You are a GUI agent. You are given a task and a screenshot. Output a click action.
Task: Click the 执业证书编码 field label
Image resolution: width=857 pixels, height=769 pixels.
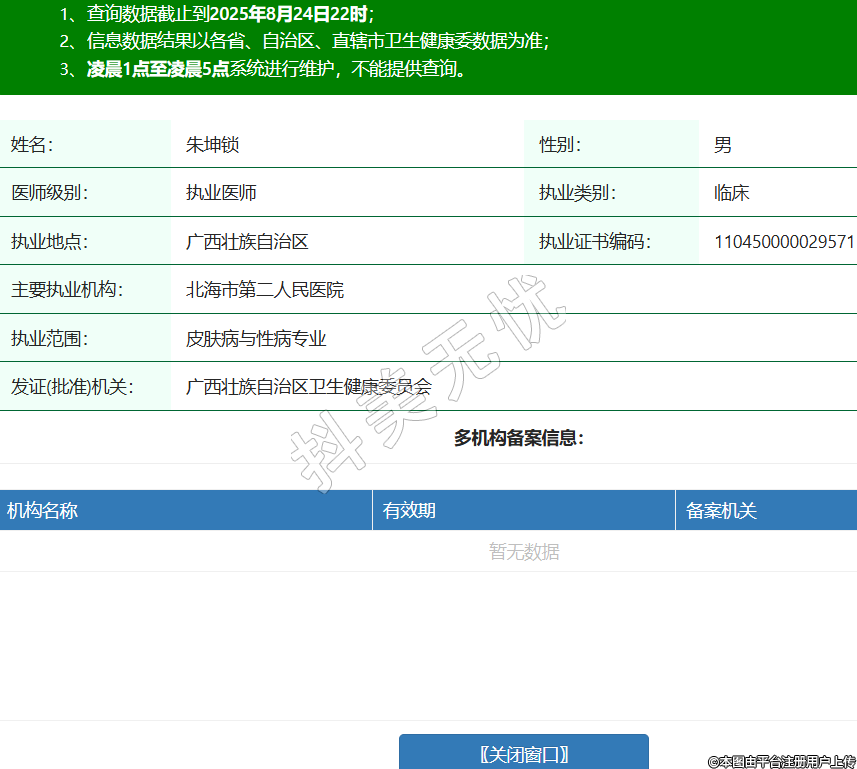point(595,242)
